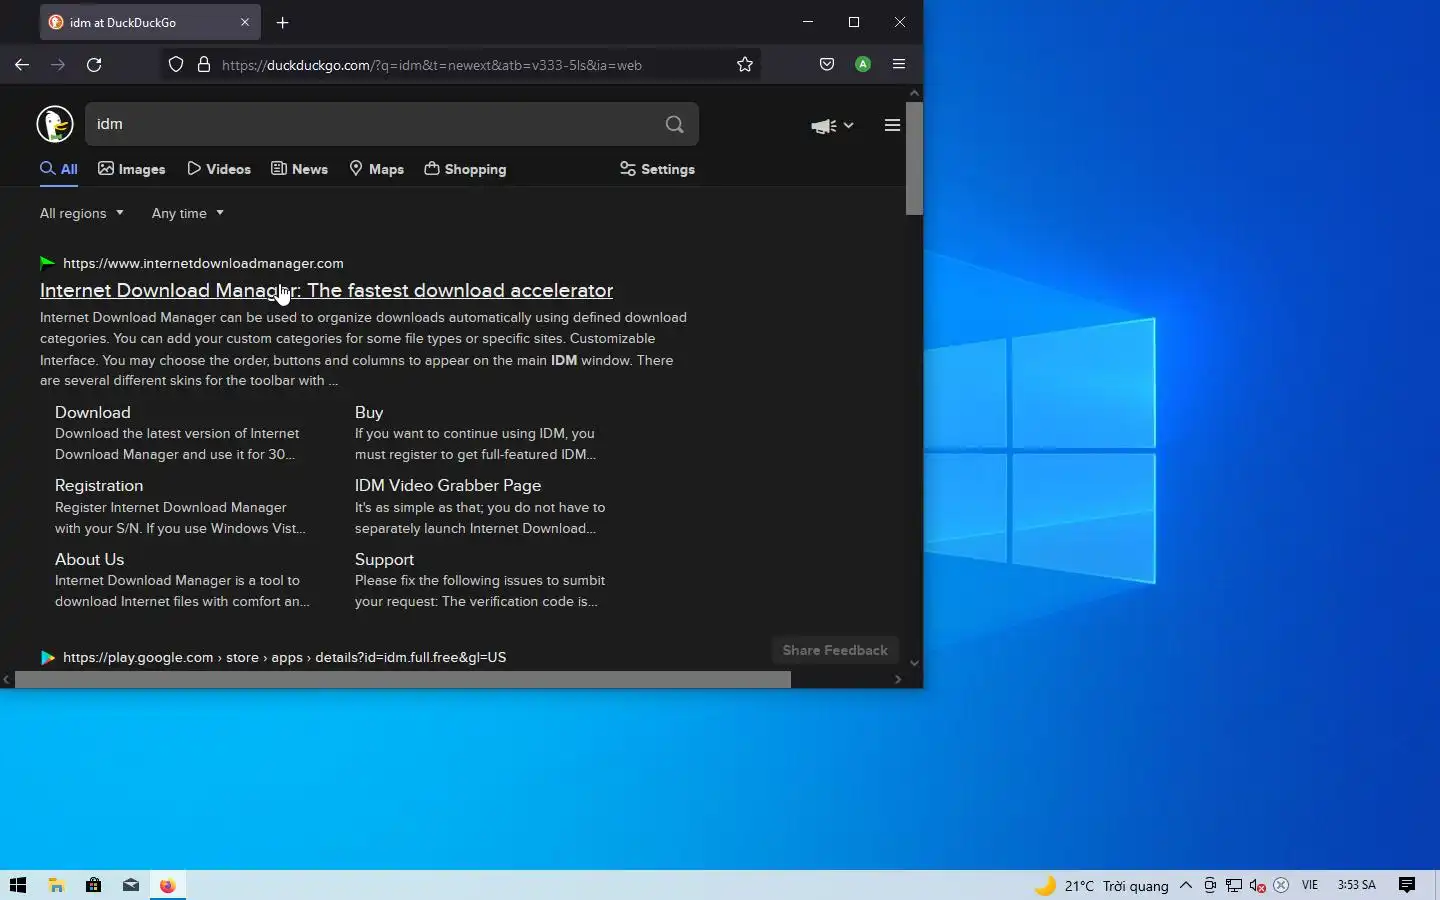Image resolution: width=1440 pixels, height=900 pixels.
Task: Click the browser back arrow
Action: point(22,65)
